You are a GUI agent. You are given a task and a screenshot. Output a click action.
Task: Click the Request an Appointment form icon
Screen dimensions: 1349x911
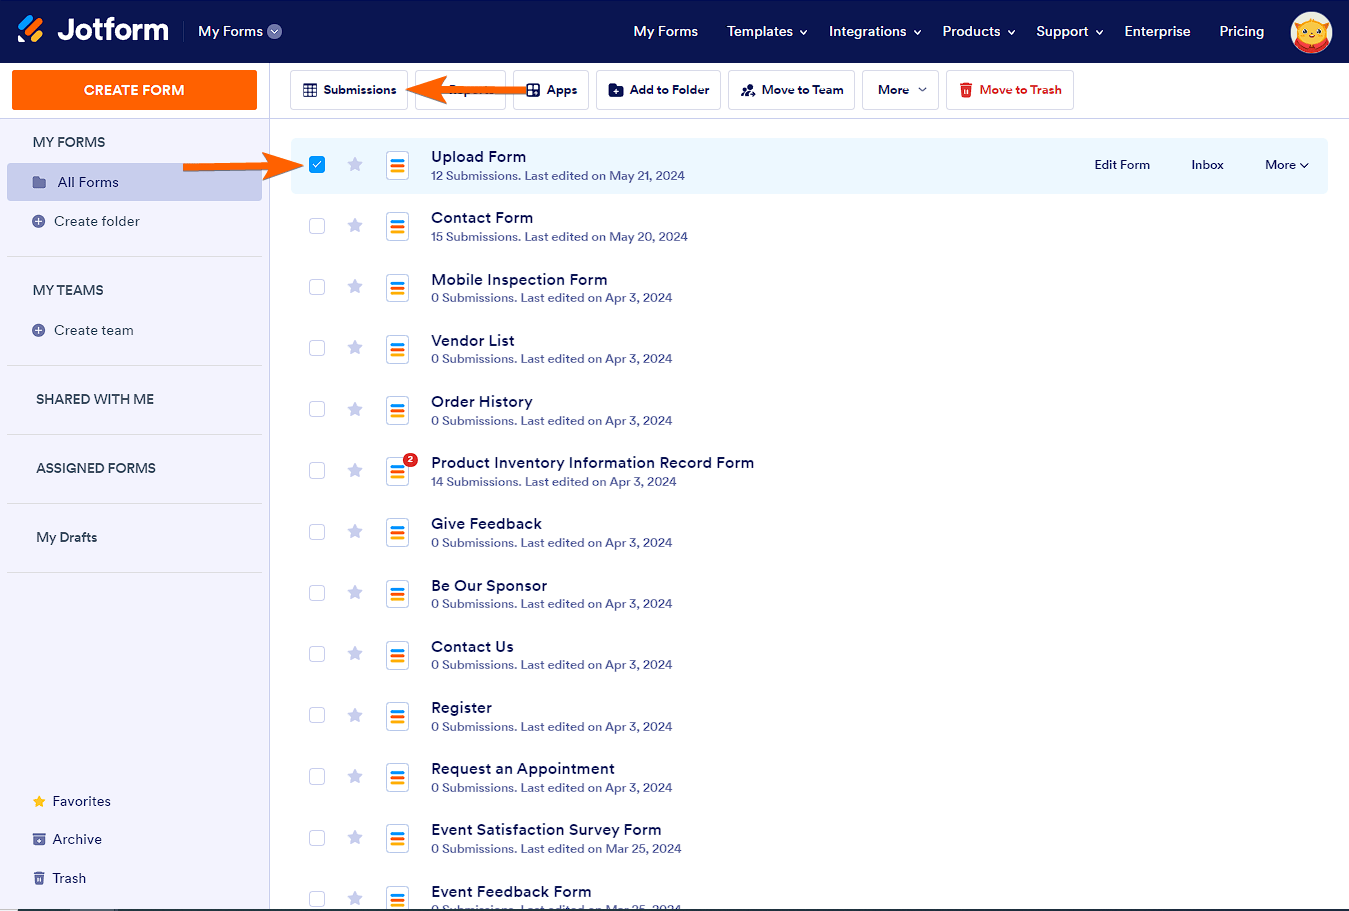(x=398, y=777)
